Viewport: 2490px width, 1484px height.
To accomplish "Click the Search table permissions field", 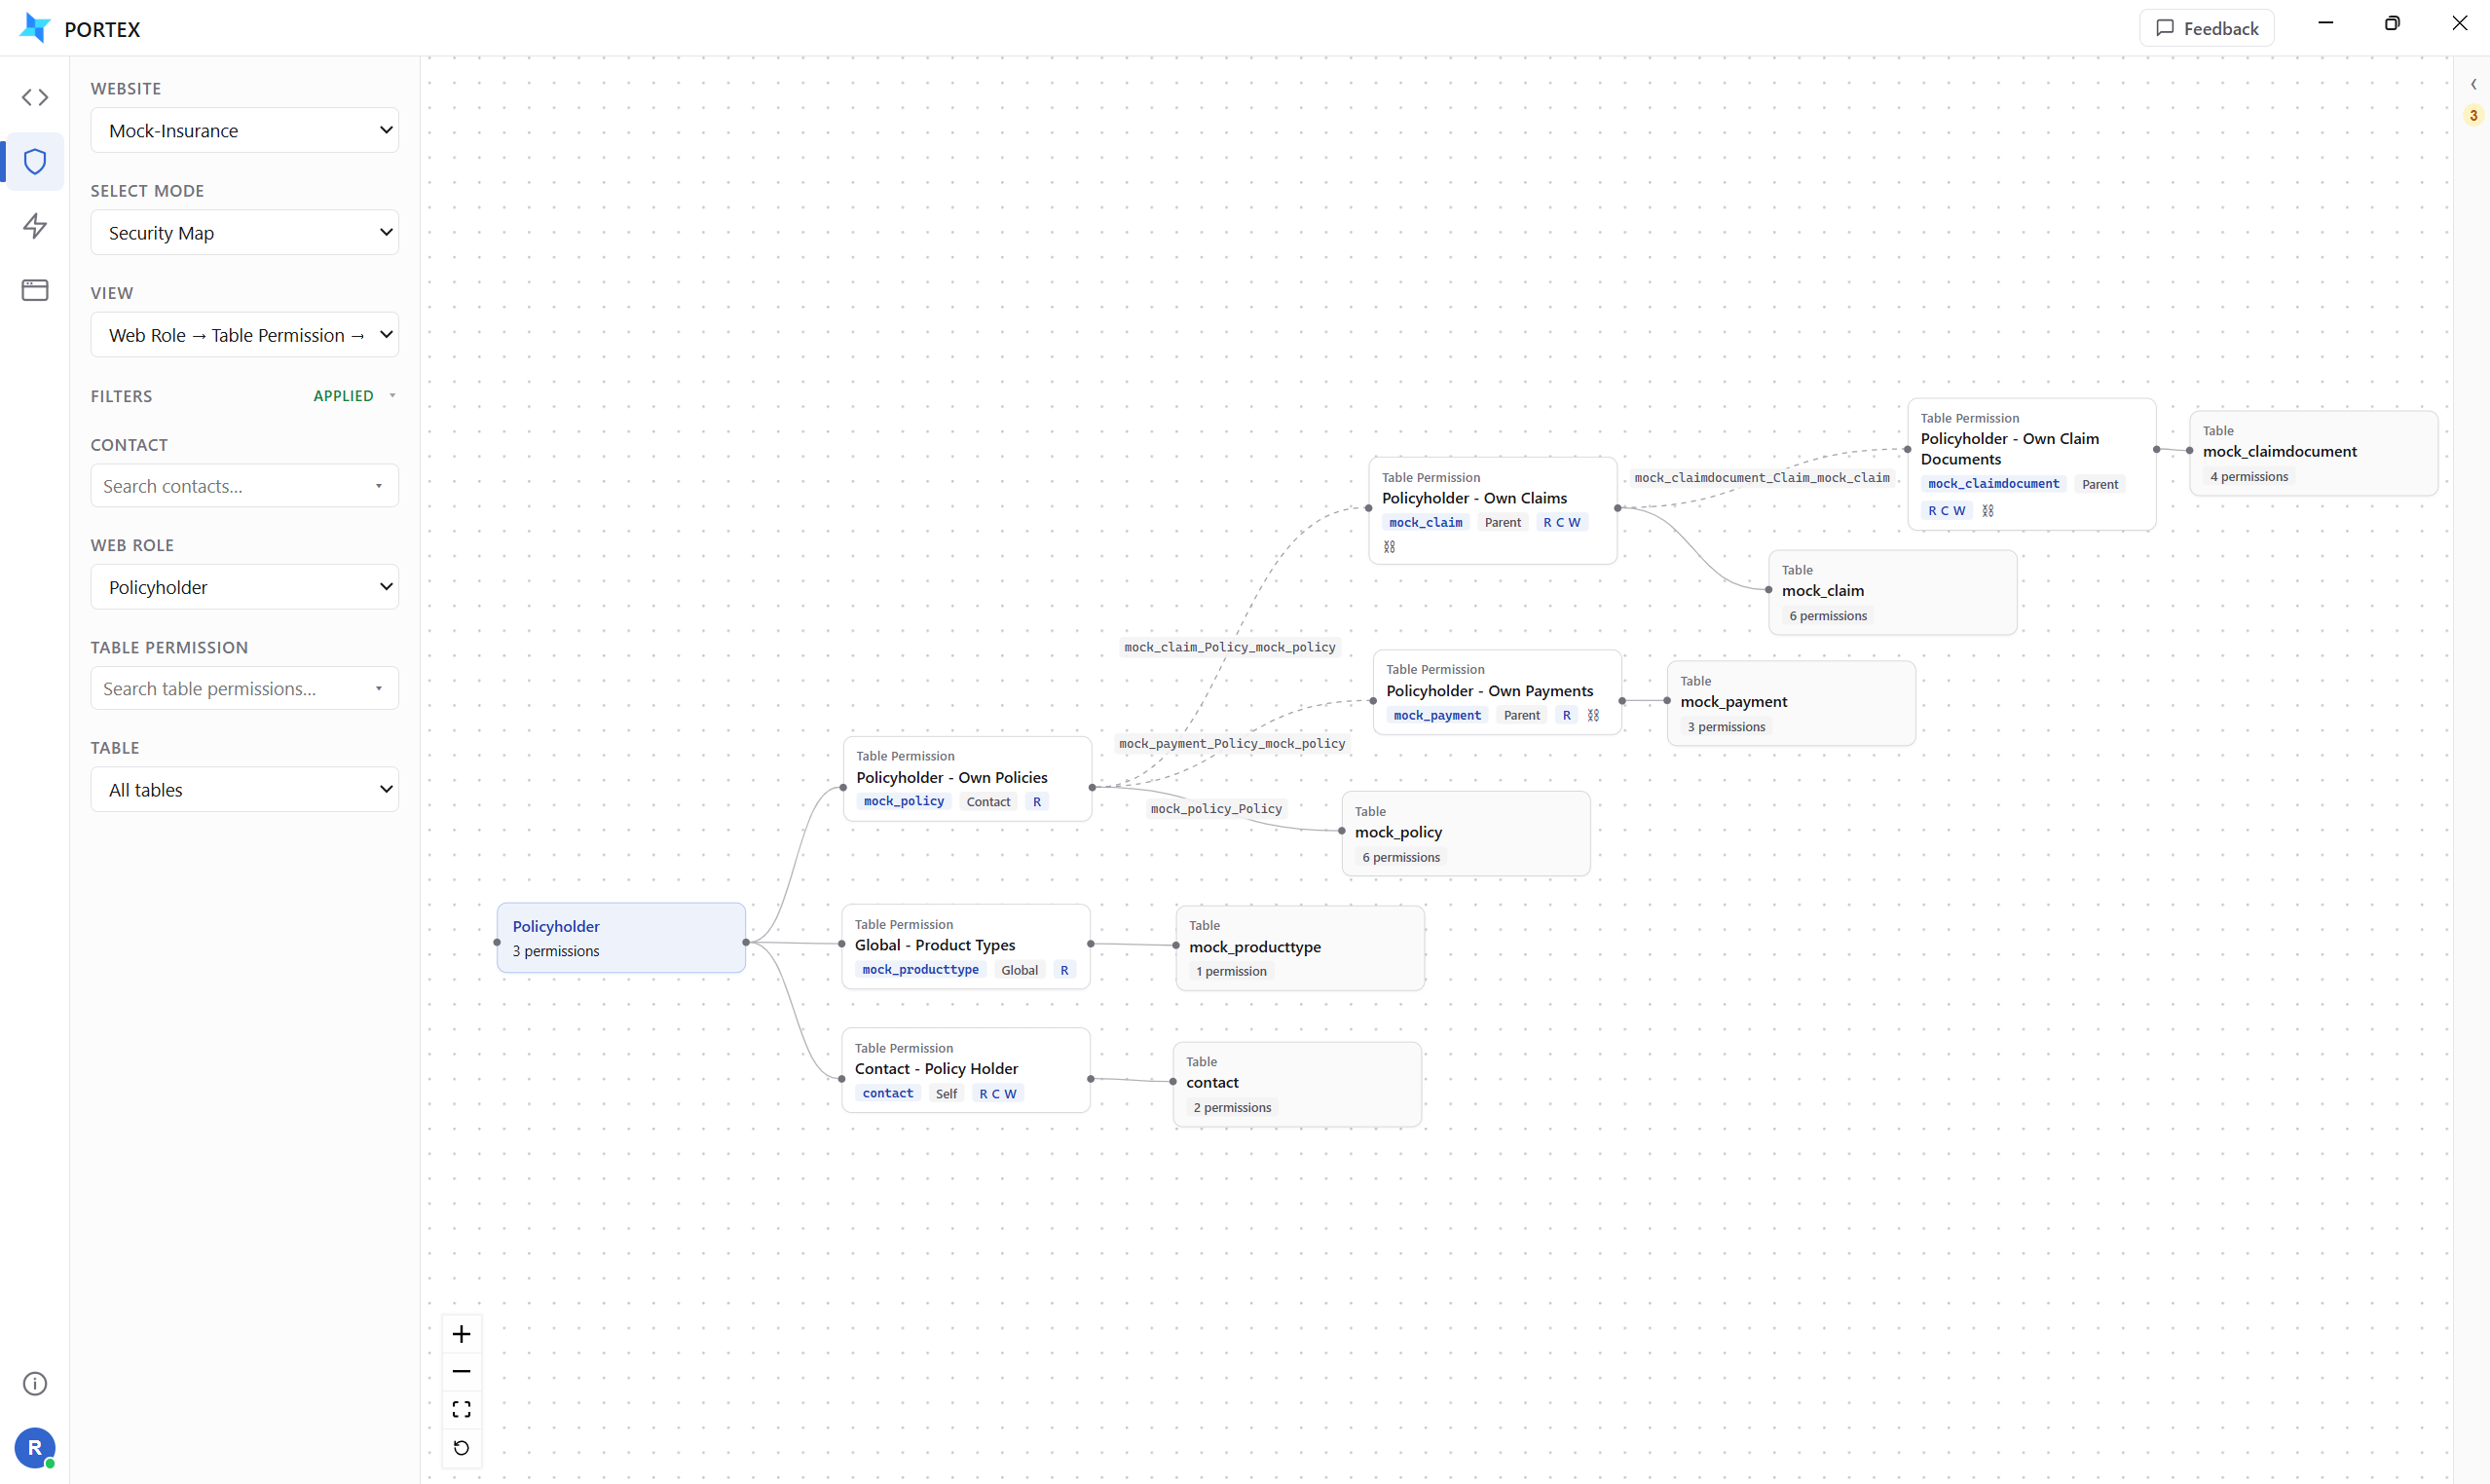I will coord(245,688).
